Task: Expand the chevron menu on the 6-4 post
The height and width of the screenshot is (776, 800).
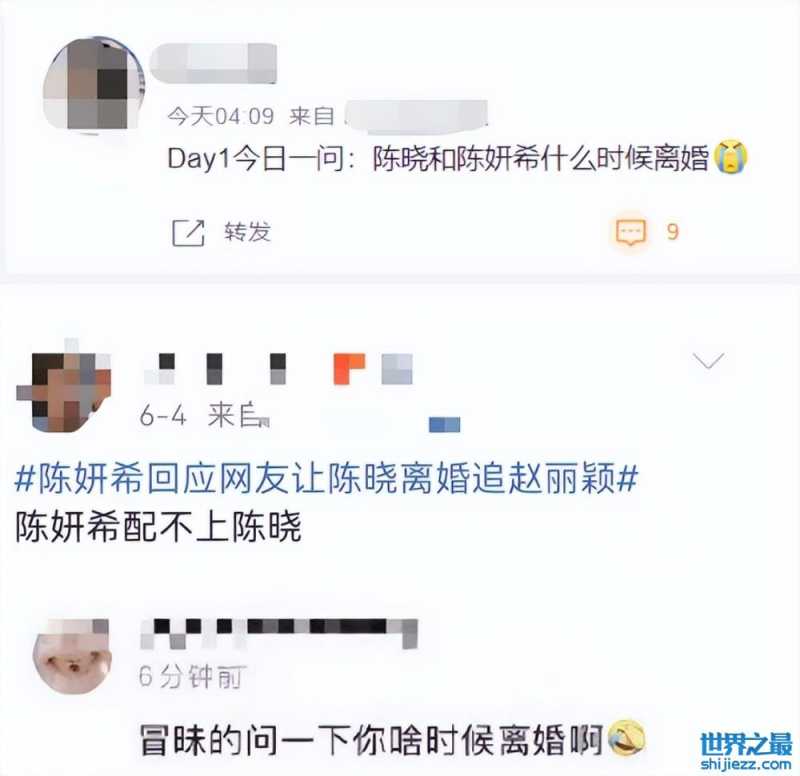Action: (709, 360)
